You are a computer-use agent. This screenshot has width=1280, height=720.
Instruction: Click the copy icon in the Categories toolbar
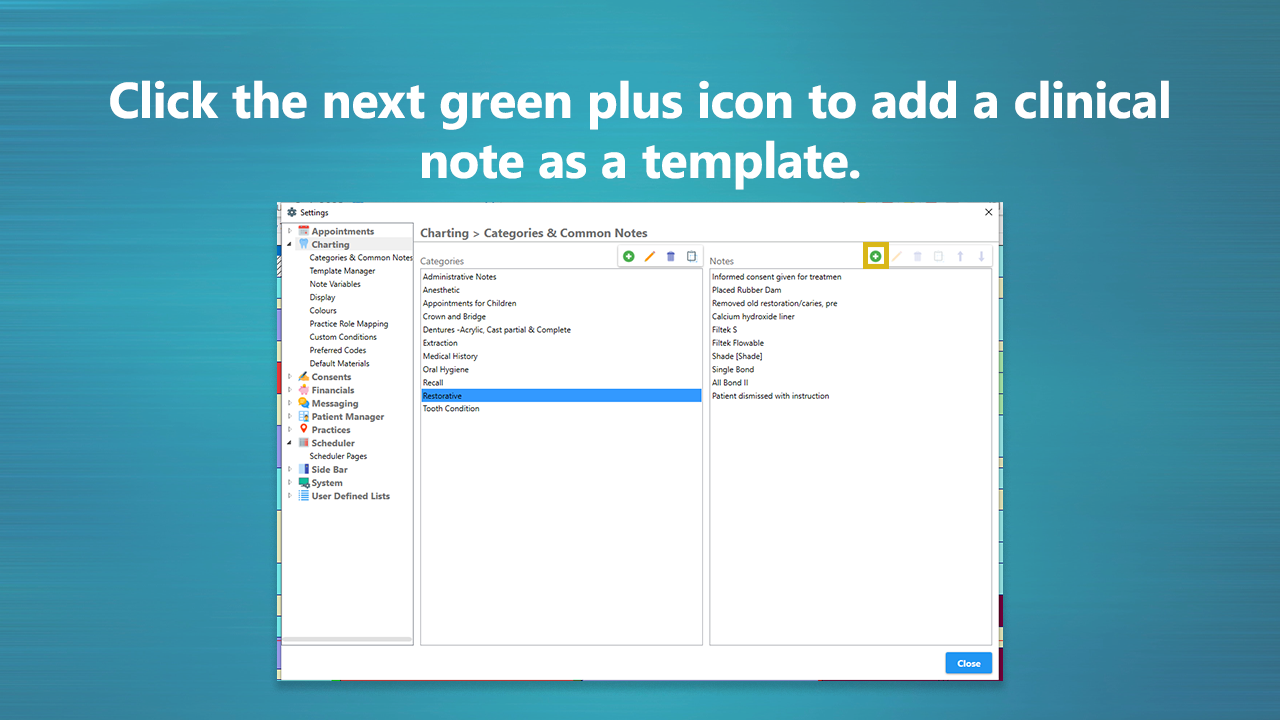pos(691,256)
